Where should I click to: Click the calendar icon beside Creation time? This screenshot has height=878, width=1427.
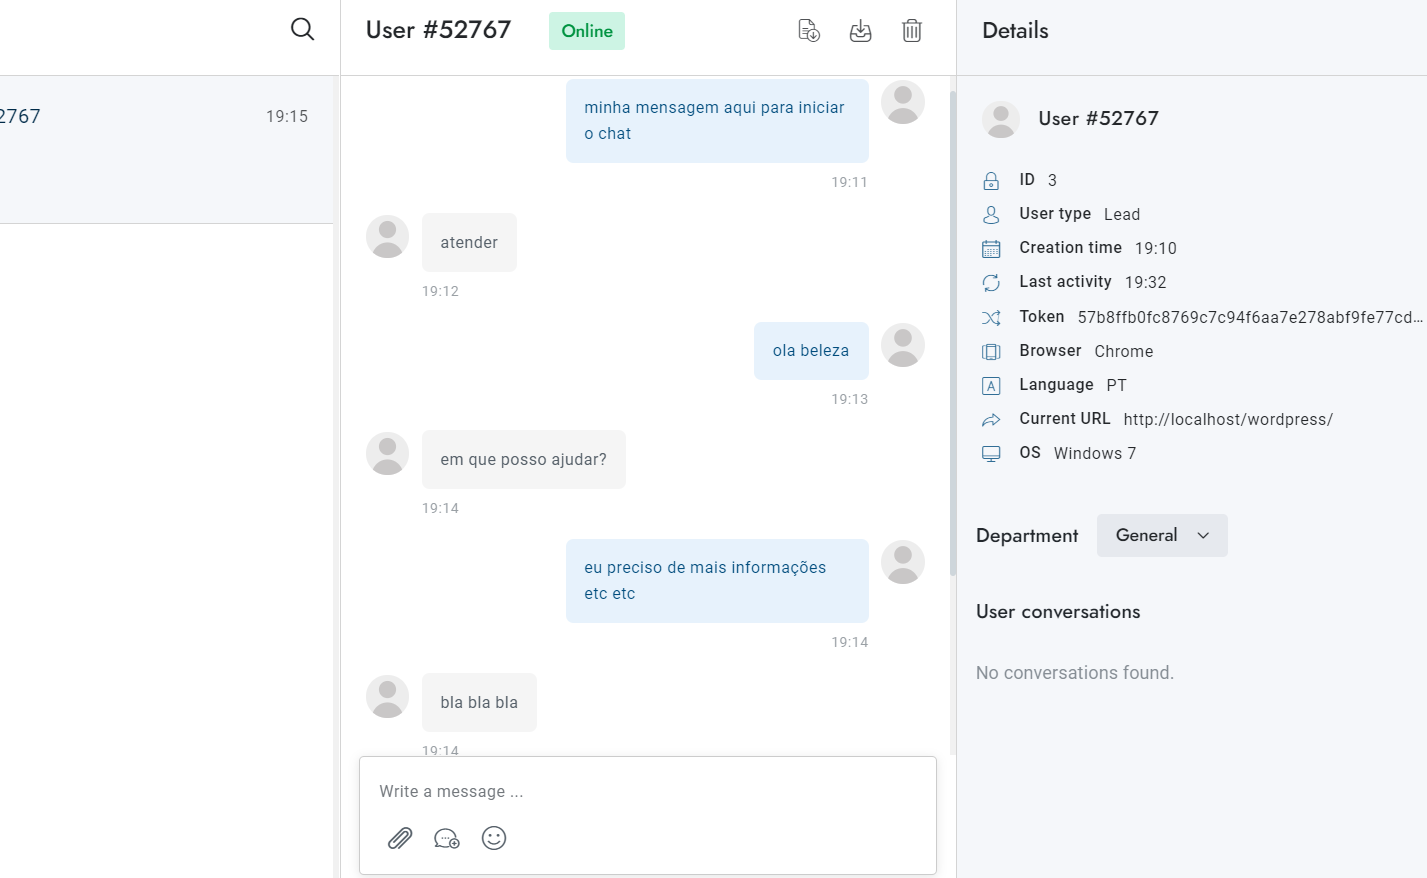point(991,248)
